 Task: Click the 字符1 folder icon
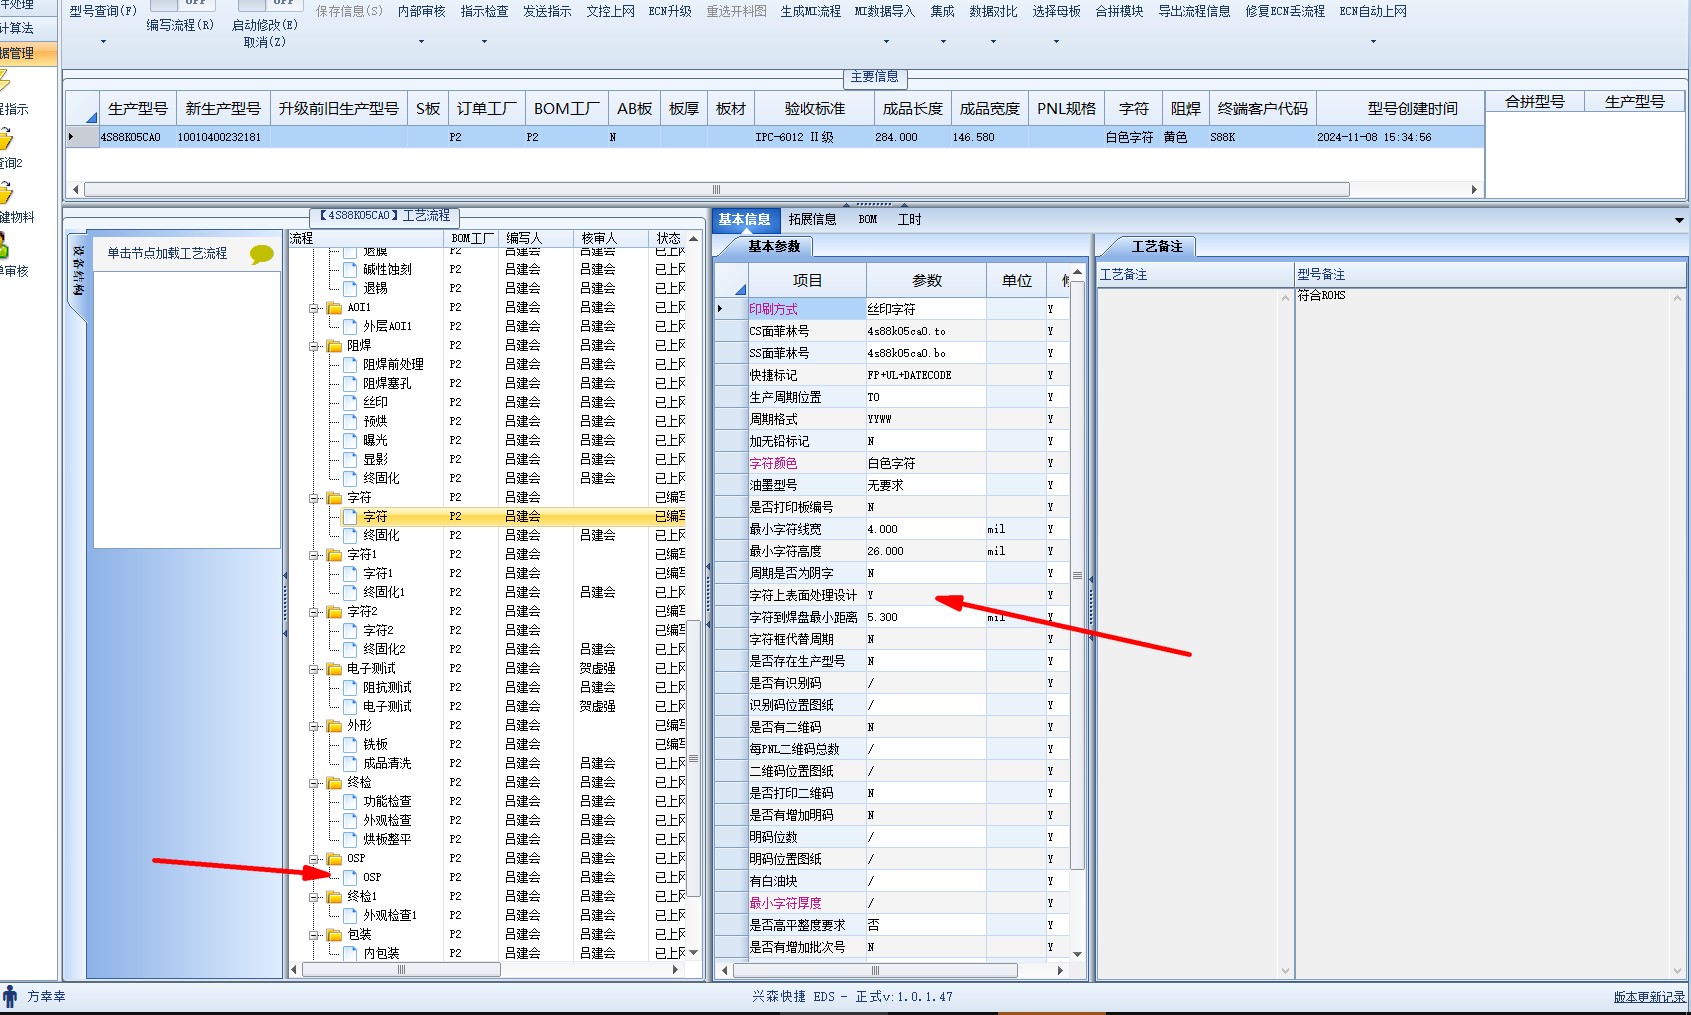pos(335,555)
